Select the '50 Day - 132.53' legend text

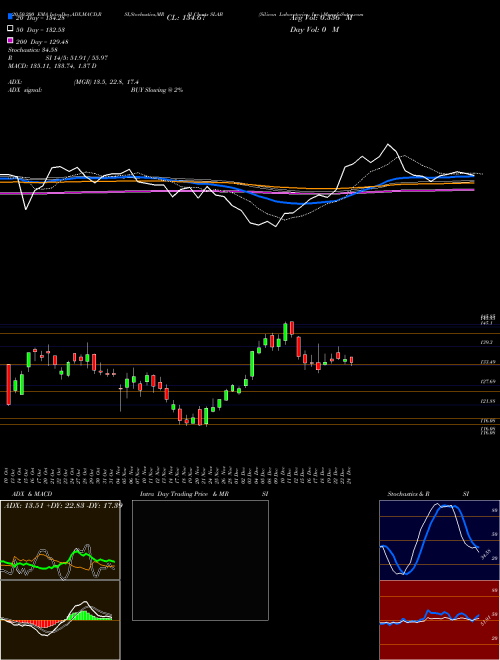tap(40, 29)
